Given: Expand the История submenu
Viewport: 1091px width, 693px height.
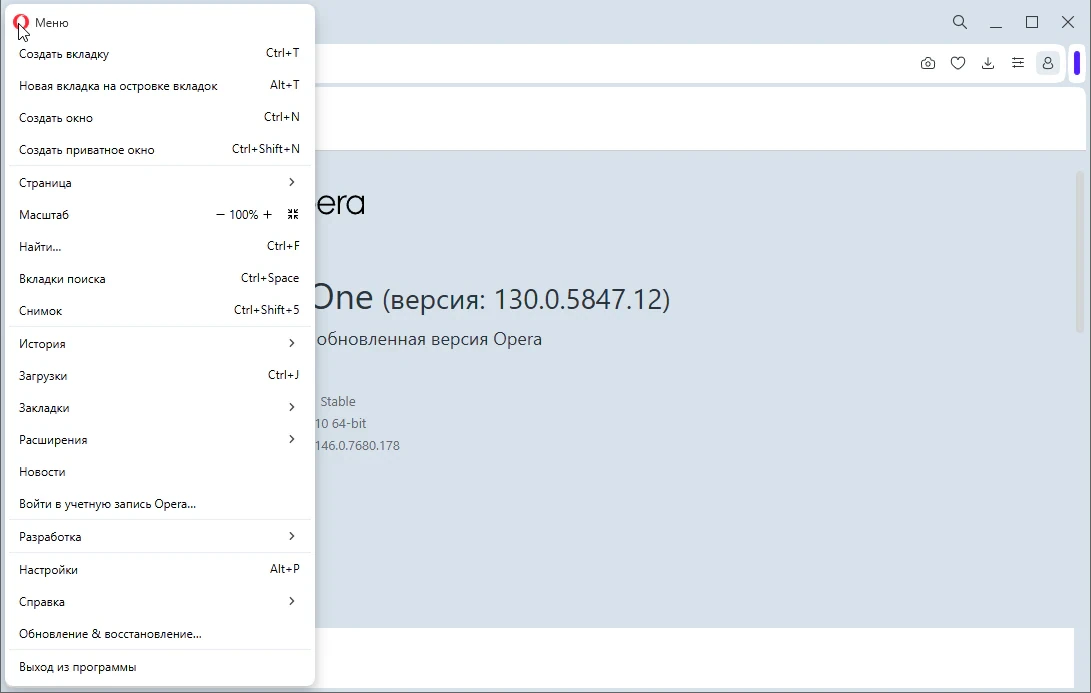Looking at the screenshot, I should [x=160, y=343].
